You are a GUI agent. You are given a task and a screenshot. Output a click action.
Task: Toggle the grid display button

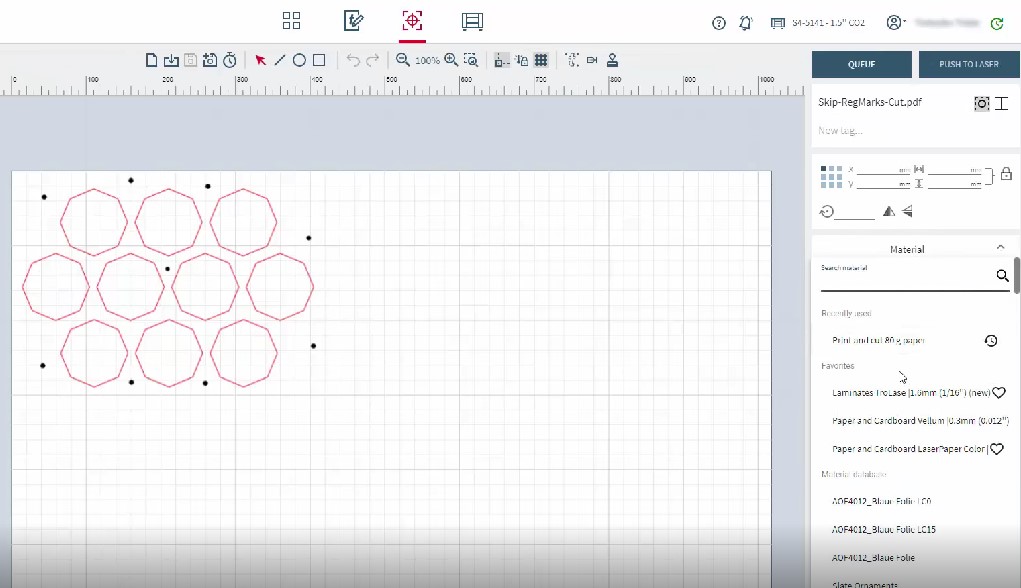(x=541, y=60)
